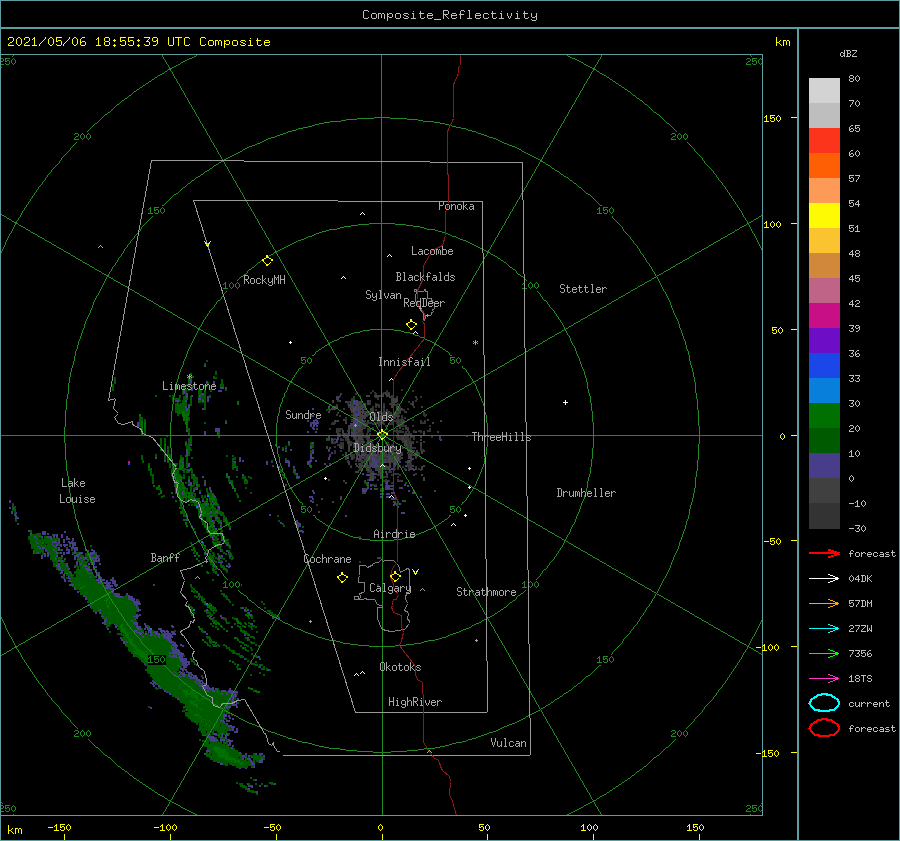Select the magenta 39-42 dBZ color band
The height and width of the screenshot is (841, 900).
pos(824,315)
